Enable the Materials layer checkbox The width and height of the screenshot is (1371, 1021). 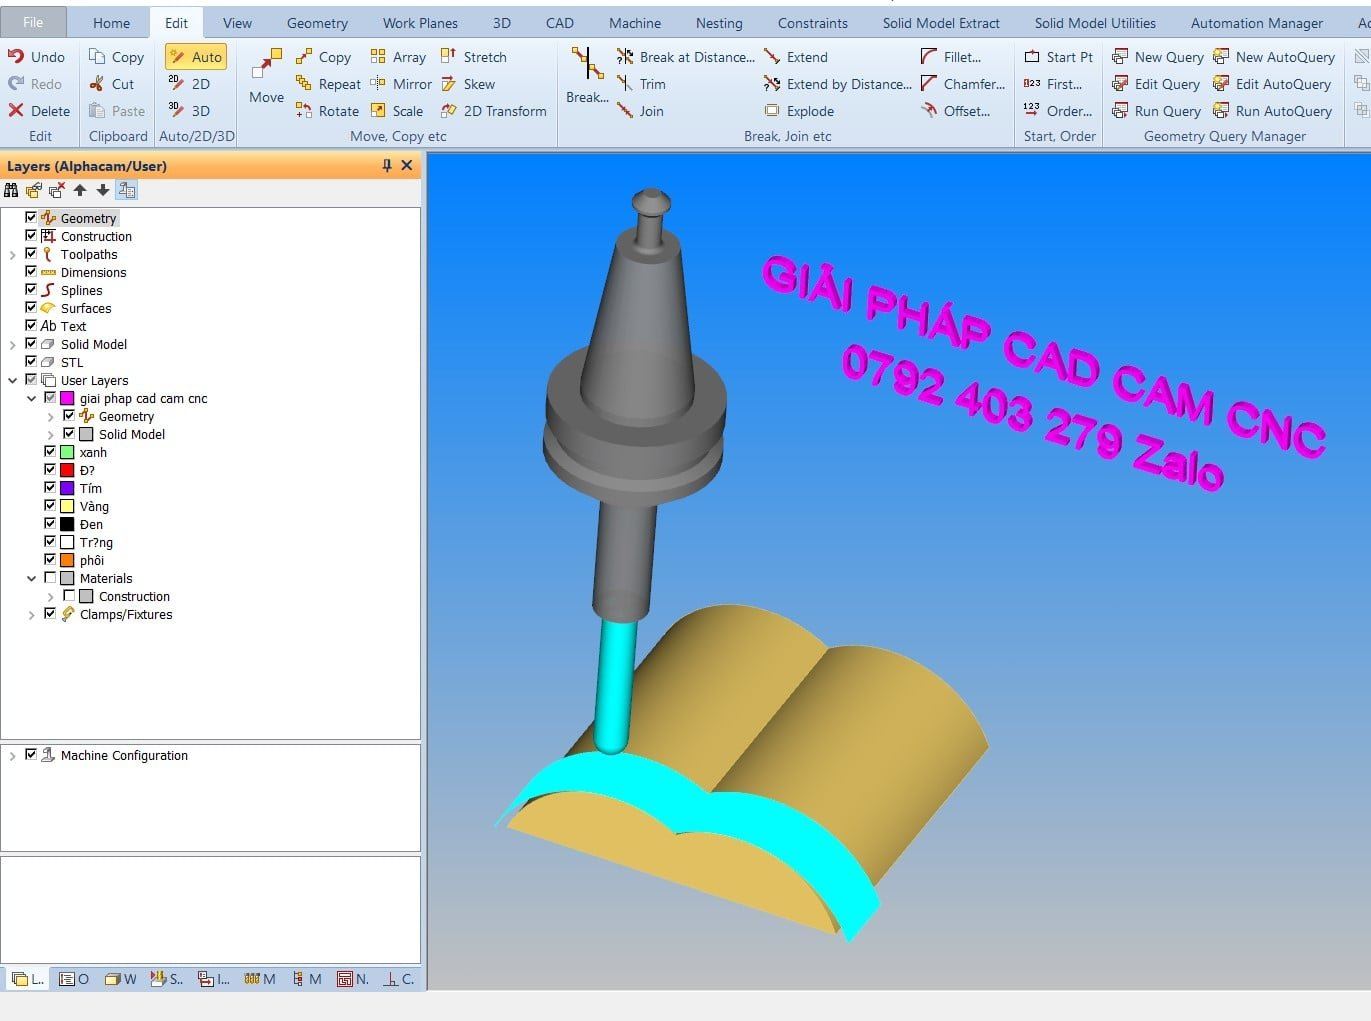point(50,578)
